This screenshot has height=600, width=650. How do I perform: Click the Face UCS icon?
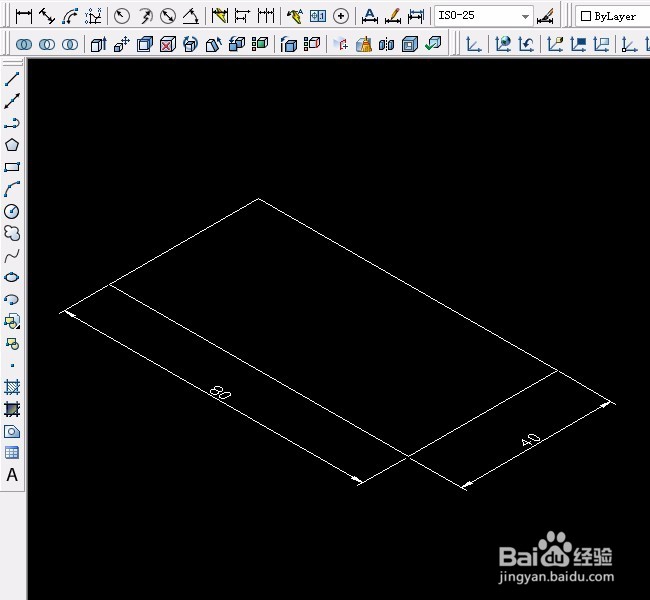click(x=555, y=44)
